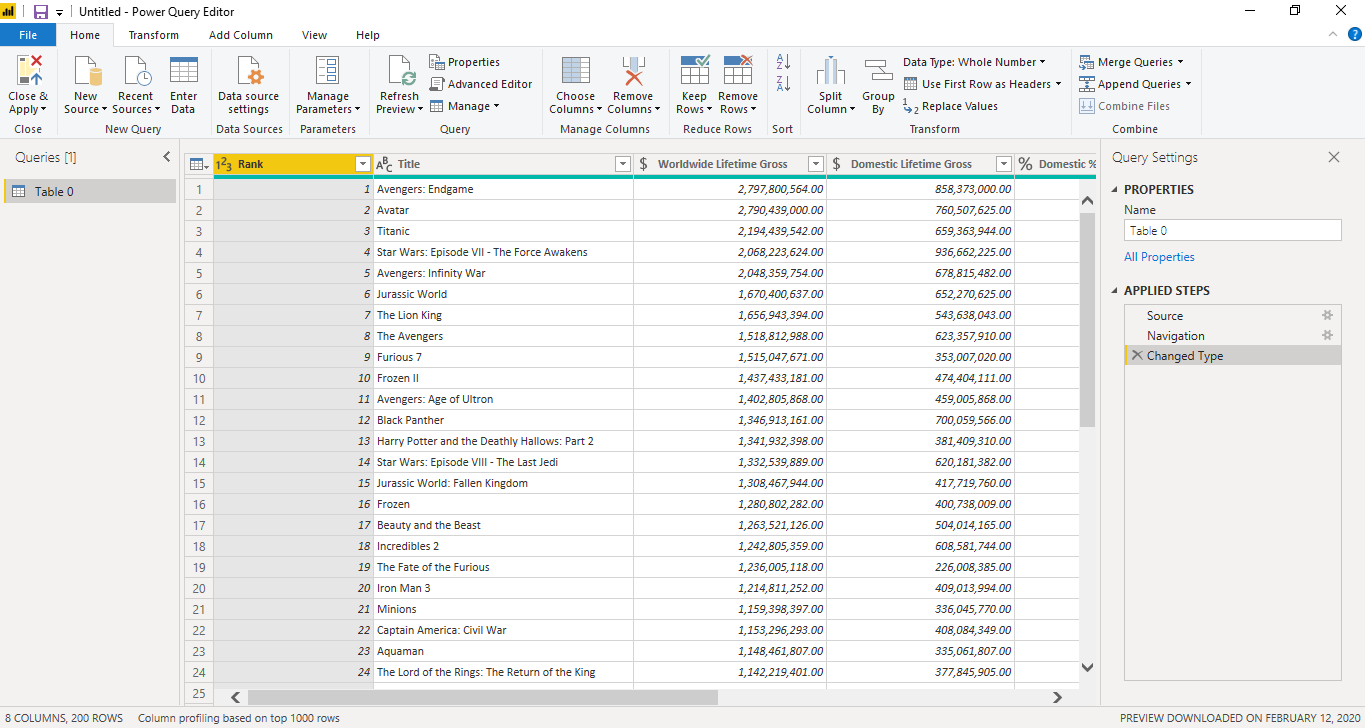This screenshot has height=728, width=1365.
Task: Click the vertical scrollbar down arrow
Action: [x=1088, y=667]
